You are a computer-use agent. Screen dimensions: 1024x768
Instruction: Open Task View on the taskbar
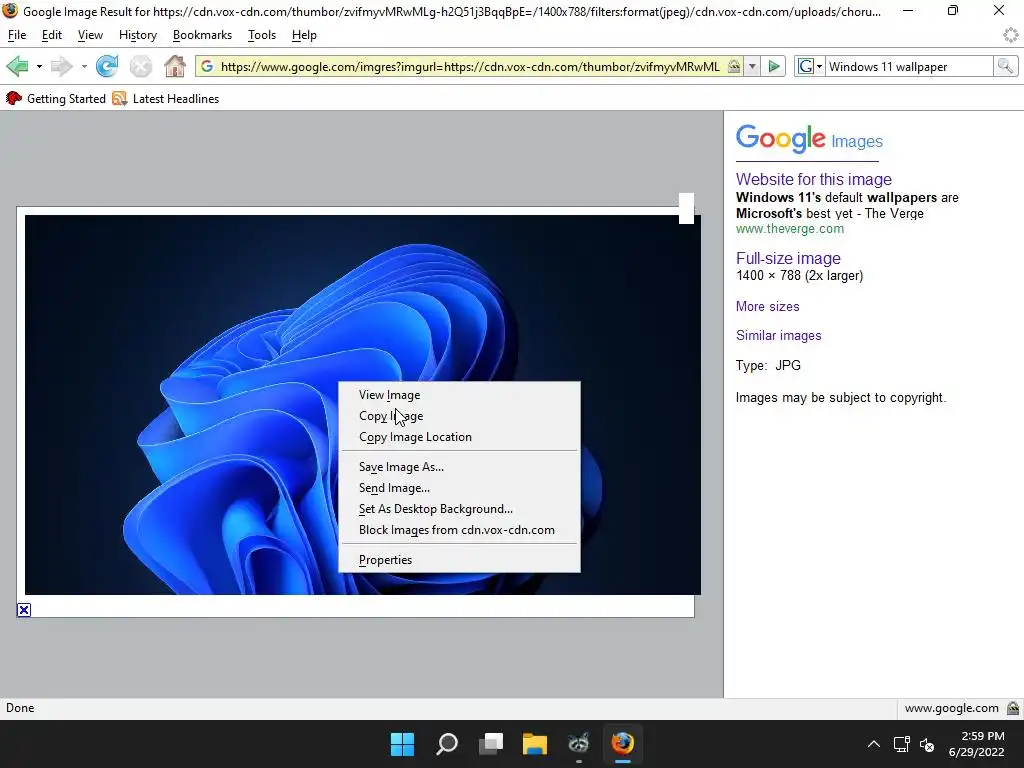pyautogui.click(x=490, y=744)
